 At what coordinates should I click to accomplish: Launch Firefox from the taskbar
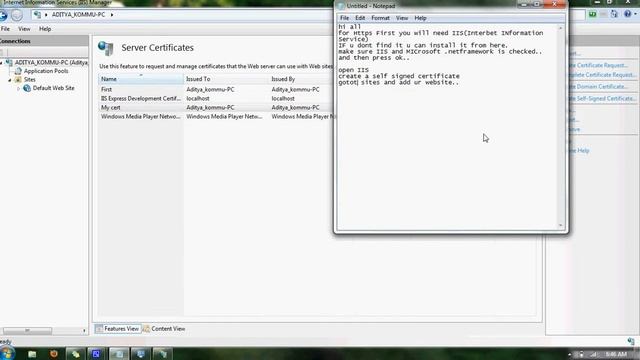[54, 354]
